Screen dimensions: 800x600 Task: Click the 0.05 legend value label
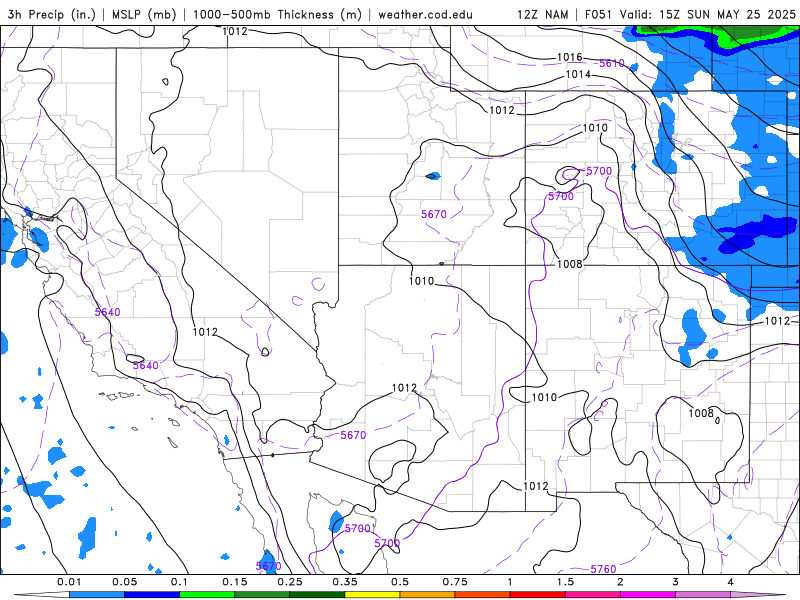pos(124,582)
